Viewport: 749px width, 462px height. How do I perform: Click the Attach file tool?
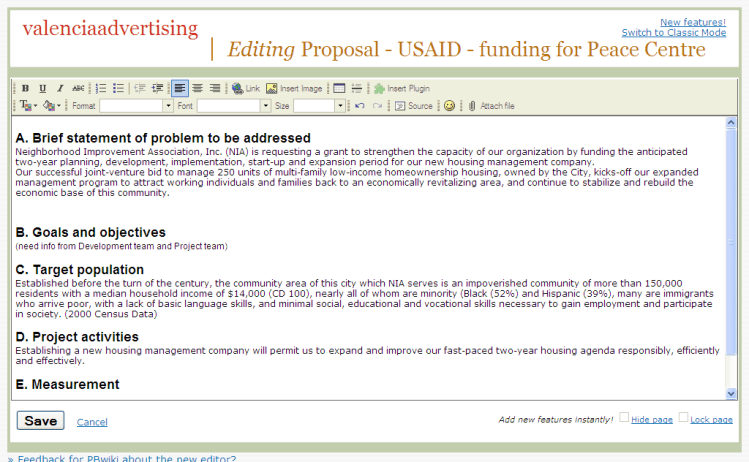(492, 106)
